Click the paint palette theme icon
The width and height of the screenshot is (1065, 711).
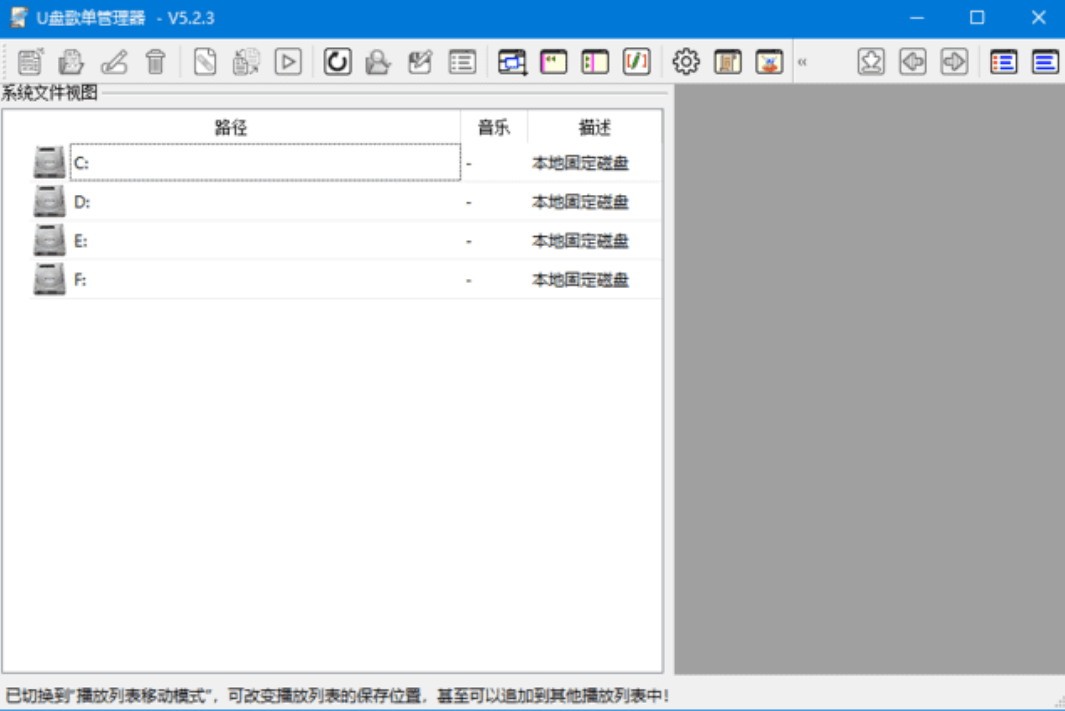768,61
